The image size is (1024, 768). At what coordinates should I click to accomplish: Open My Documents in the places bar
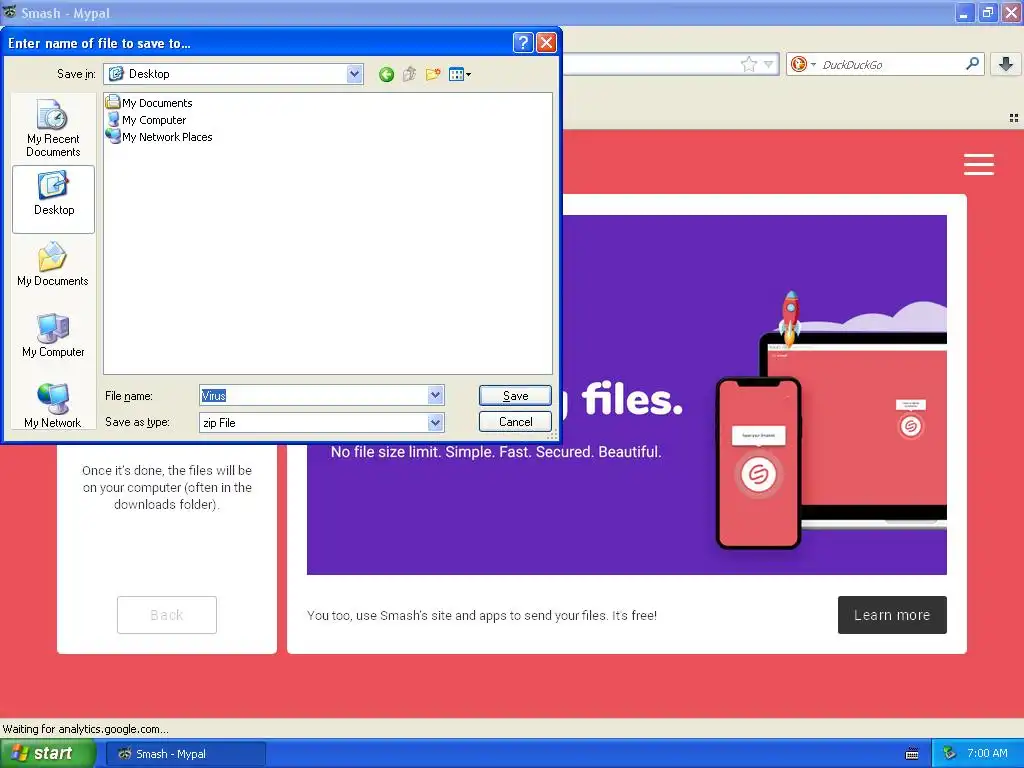53,265
